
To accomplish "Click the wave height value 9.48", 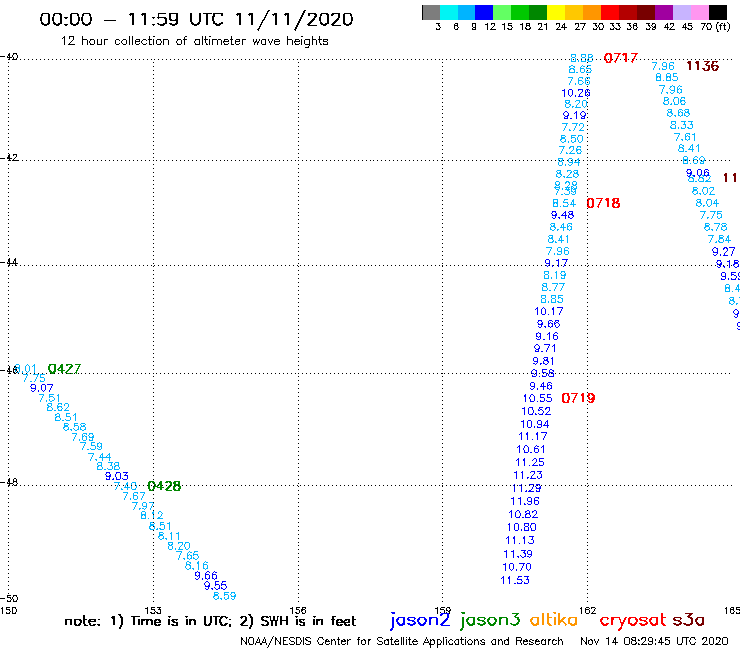I will pyautogui.click(x=563, y=215).
